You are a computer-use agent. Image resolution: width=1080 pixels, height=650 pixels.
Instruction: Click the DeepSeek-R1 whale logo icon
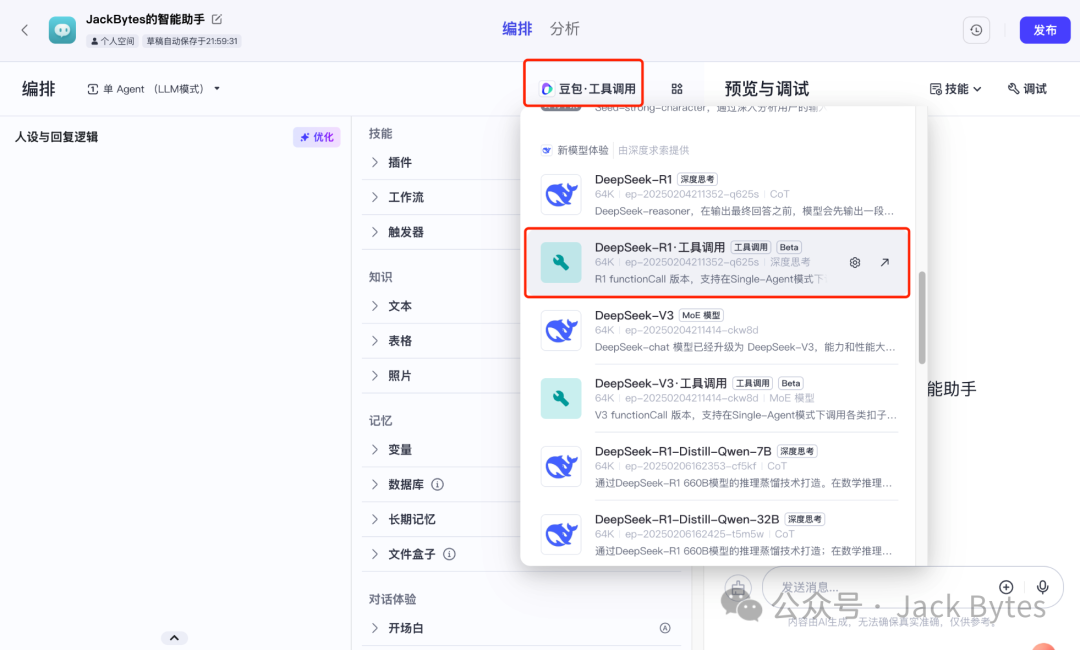pyautogui.click(x=561, y=195)
